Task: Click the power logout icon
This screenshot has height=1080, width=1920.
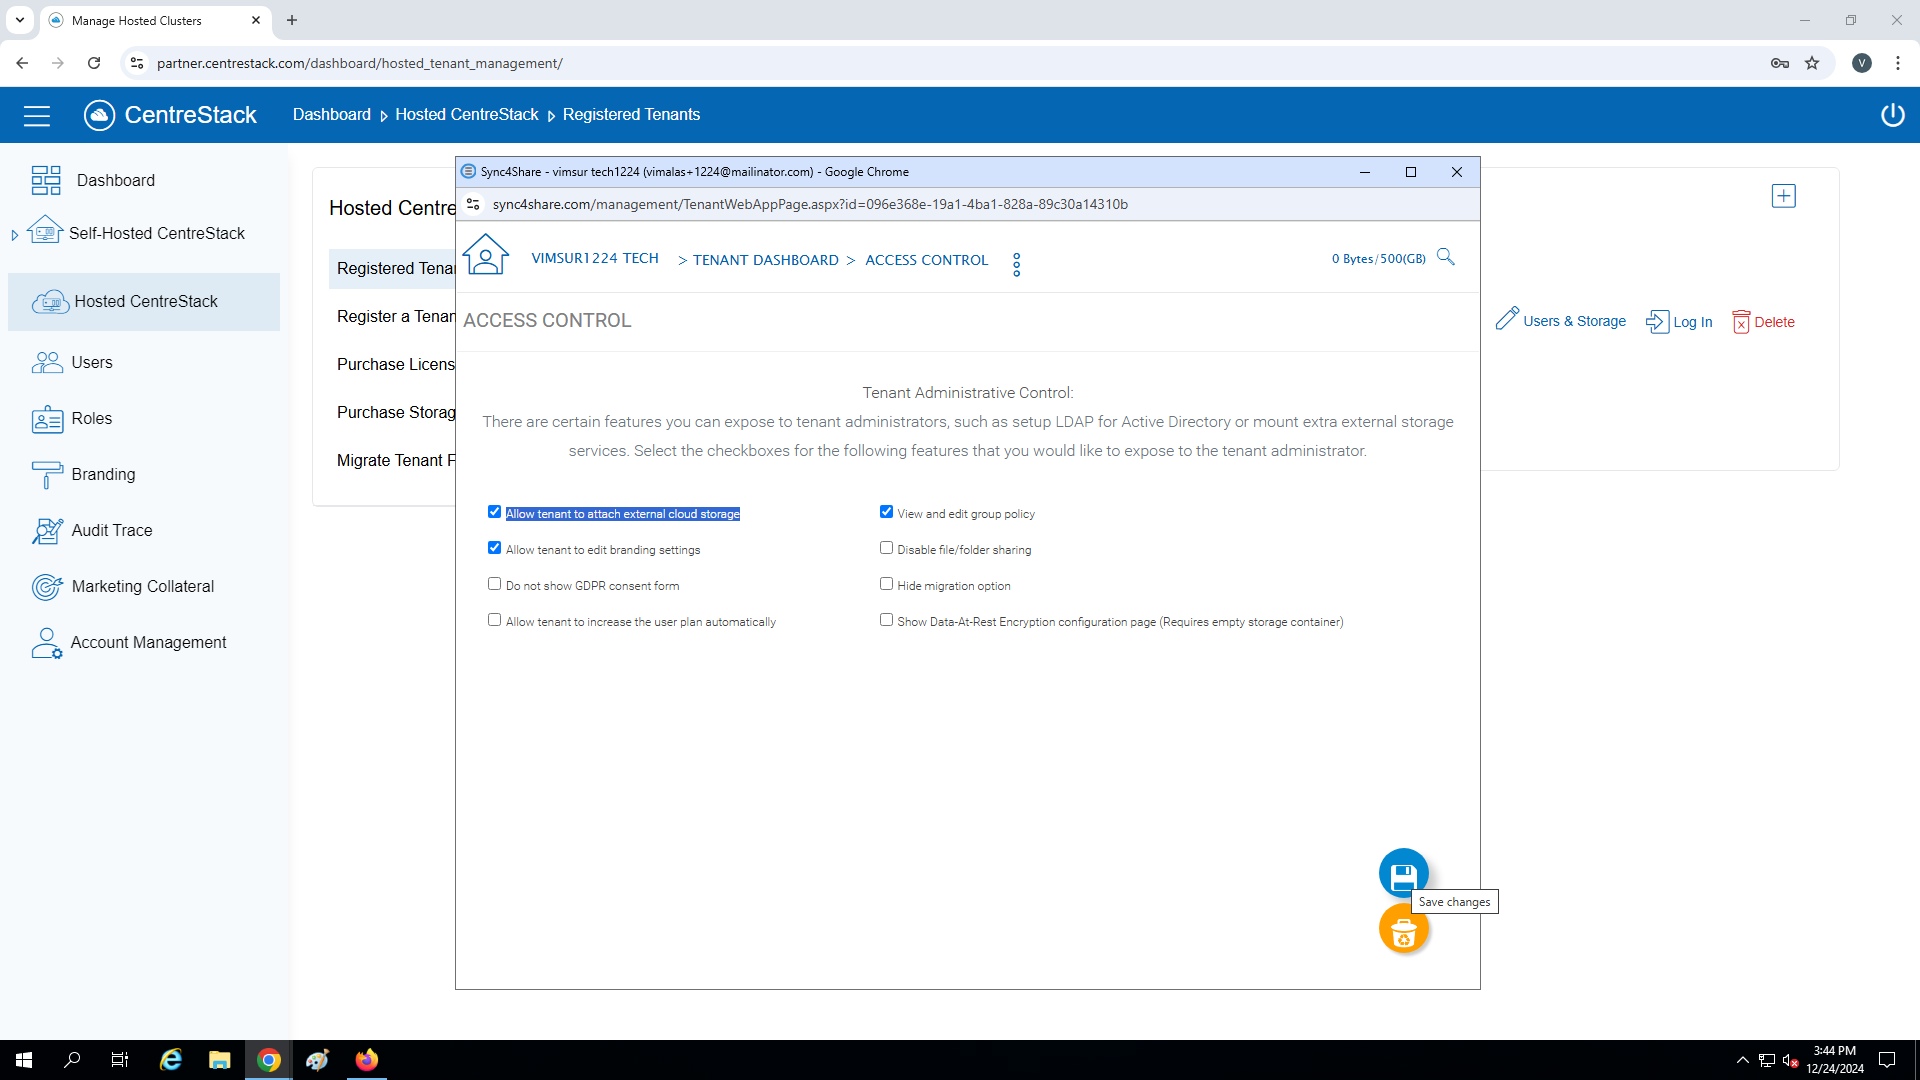Action: coord(1892,115)
